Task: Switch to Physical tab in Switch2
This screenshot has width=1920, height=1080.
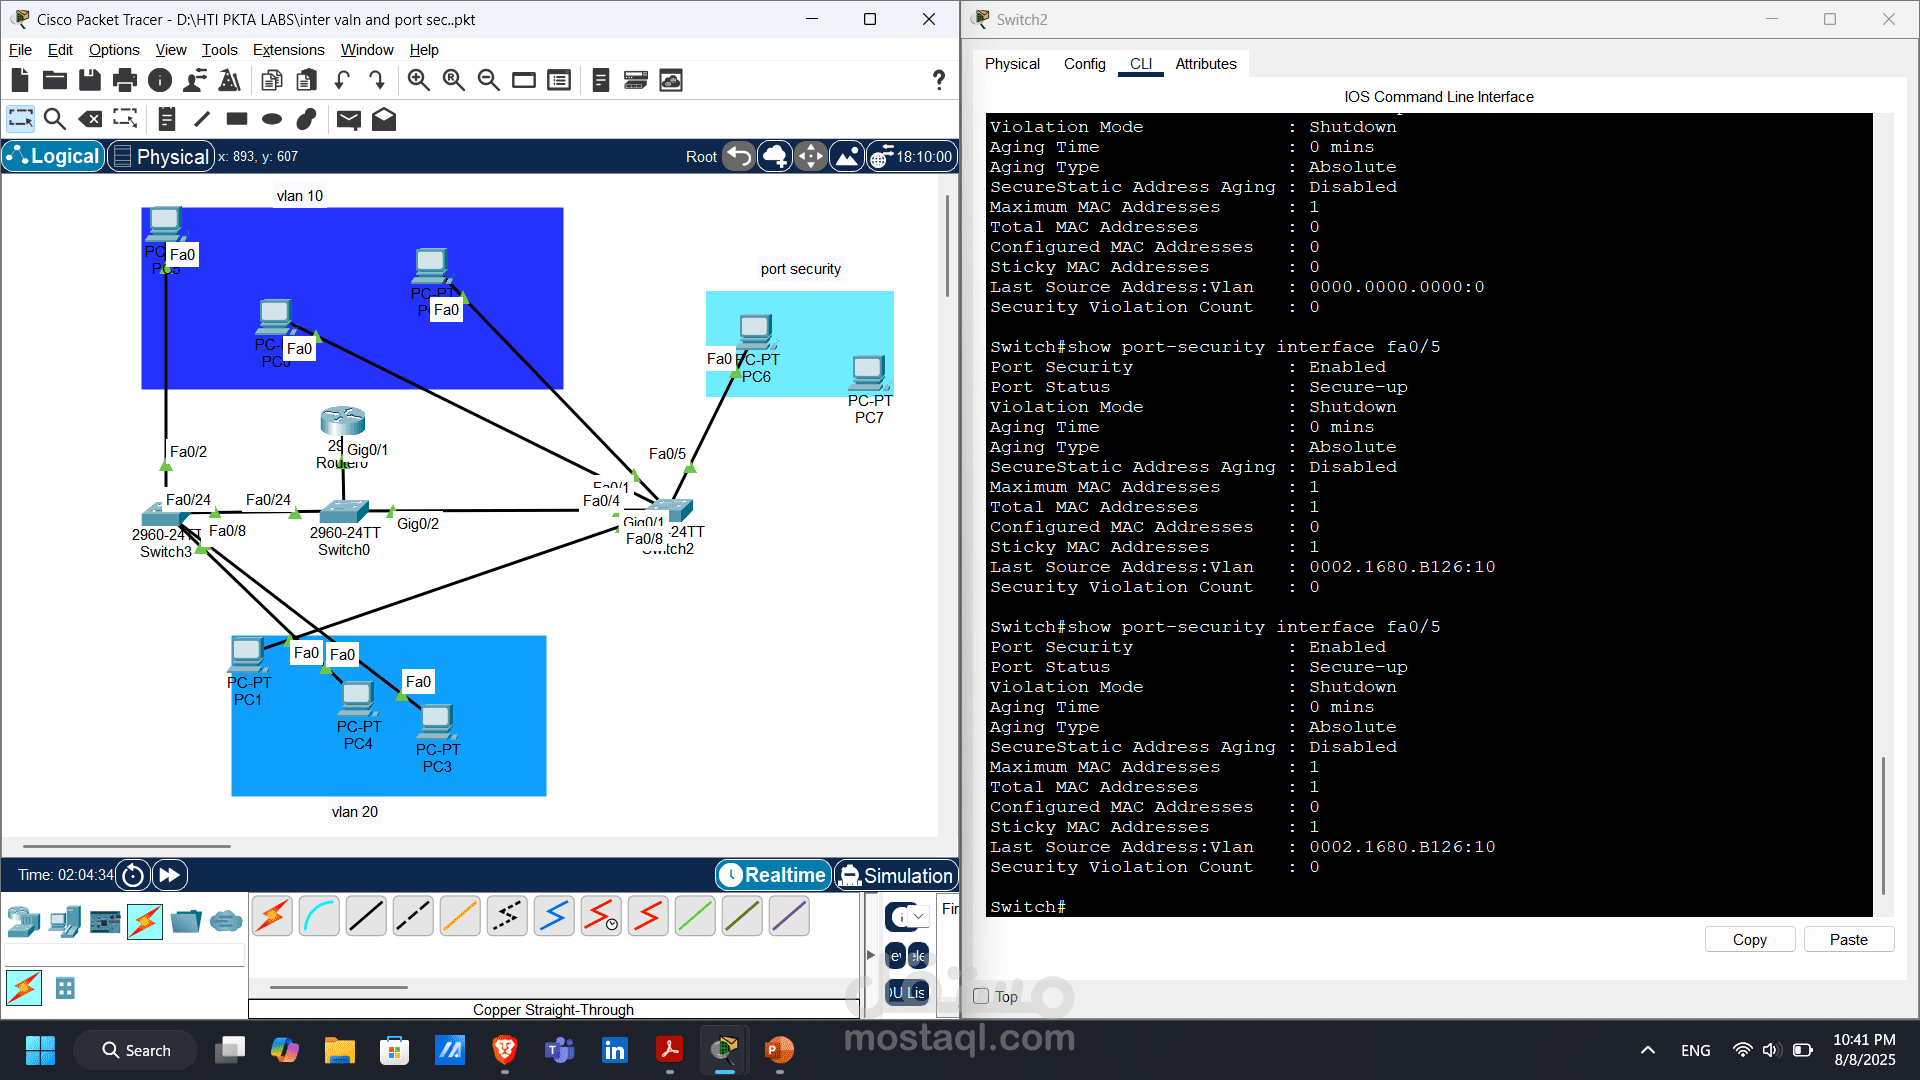Action: [x=1012, y=64]
